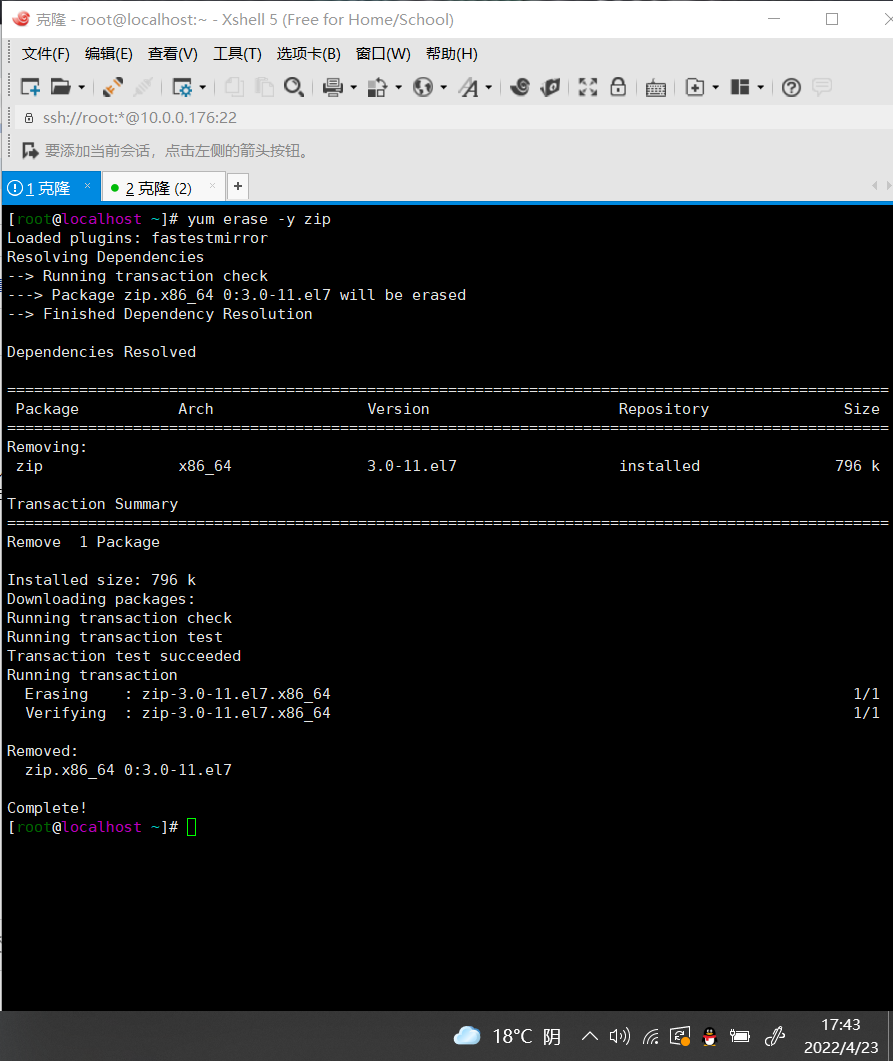Click the weather cloud icon in taskbar

click(x=467, y=1036)
